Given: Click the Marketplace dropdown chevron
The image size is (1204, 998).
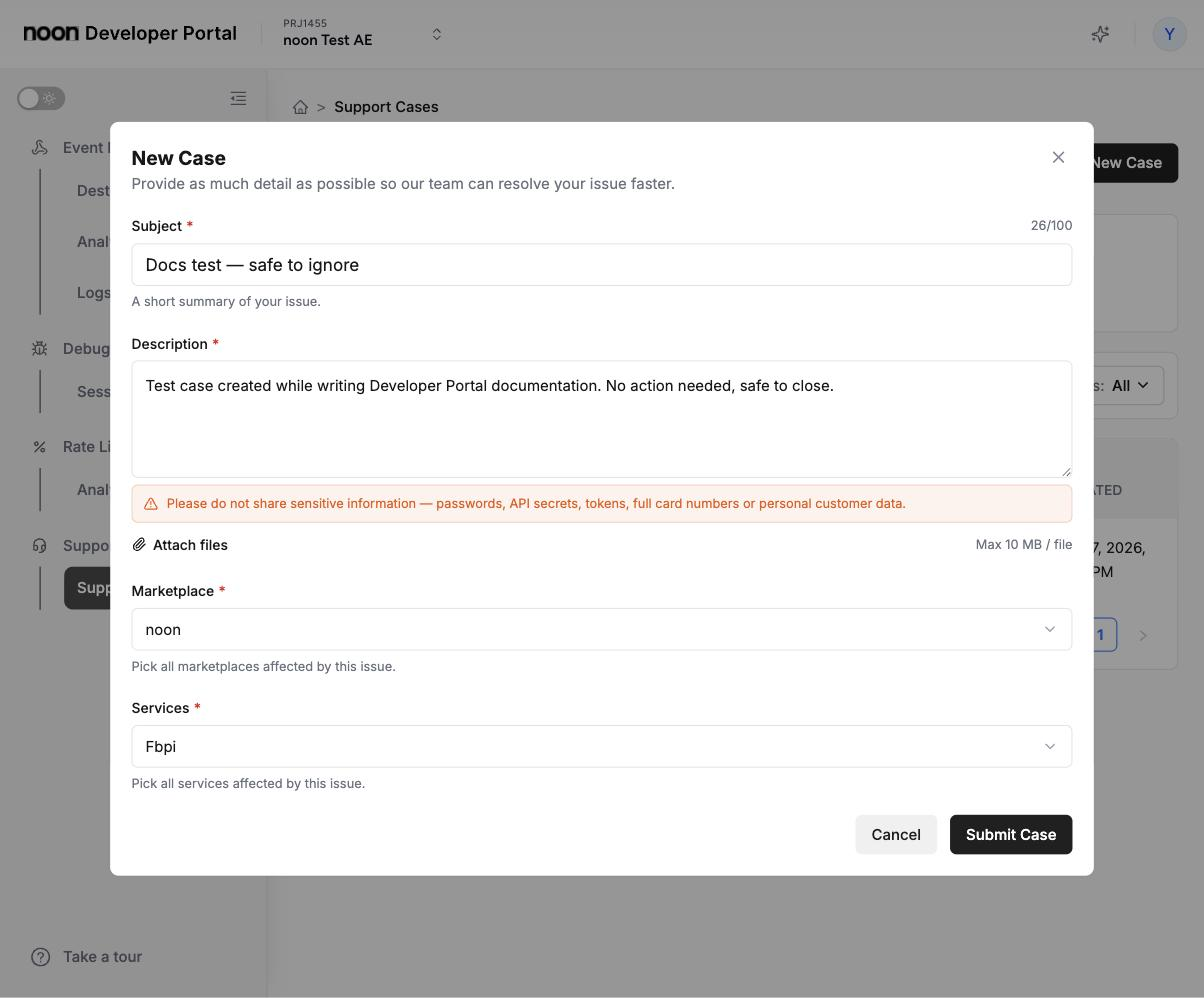Looking at the screenshot, I should 1050,629.
